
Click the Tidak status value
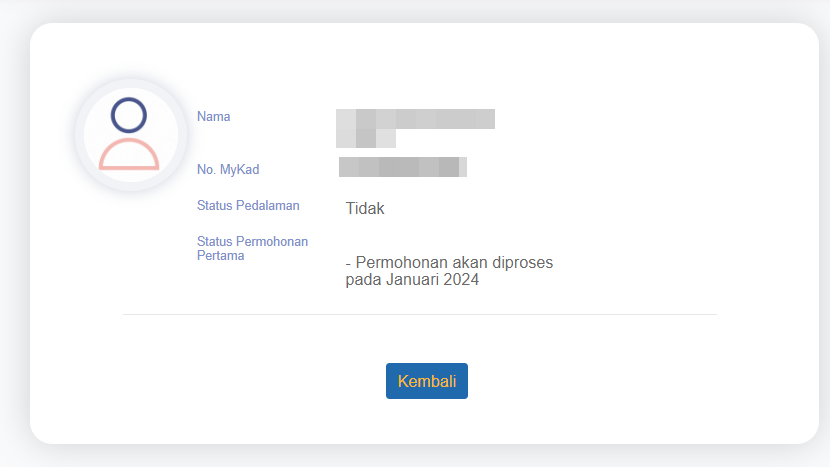365,208
